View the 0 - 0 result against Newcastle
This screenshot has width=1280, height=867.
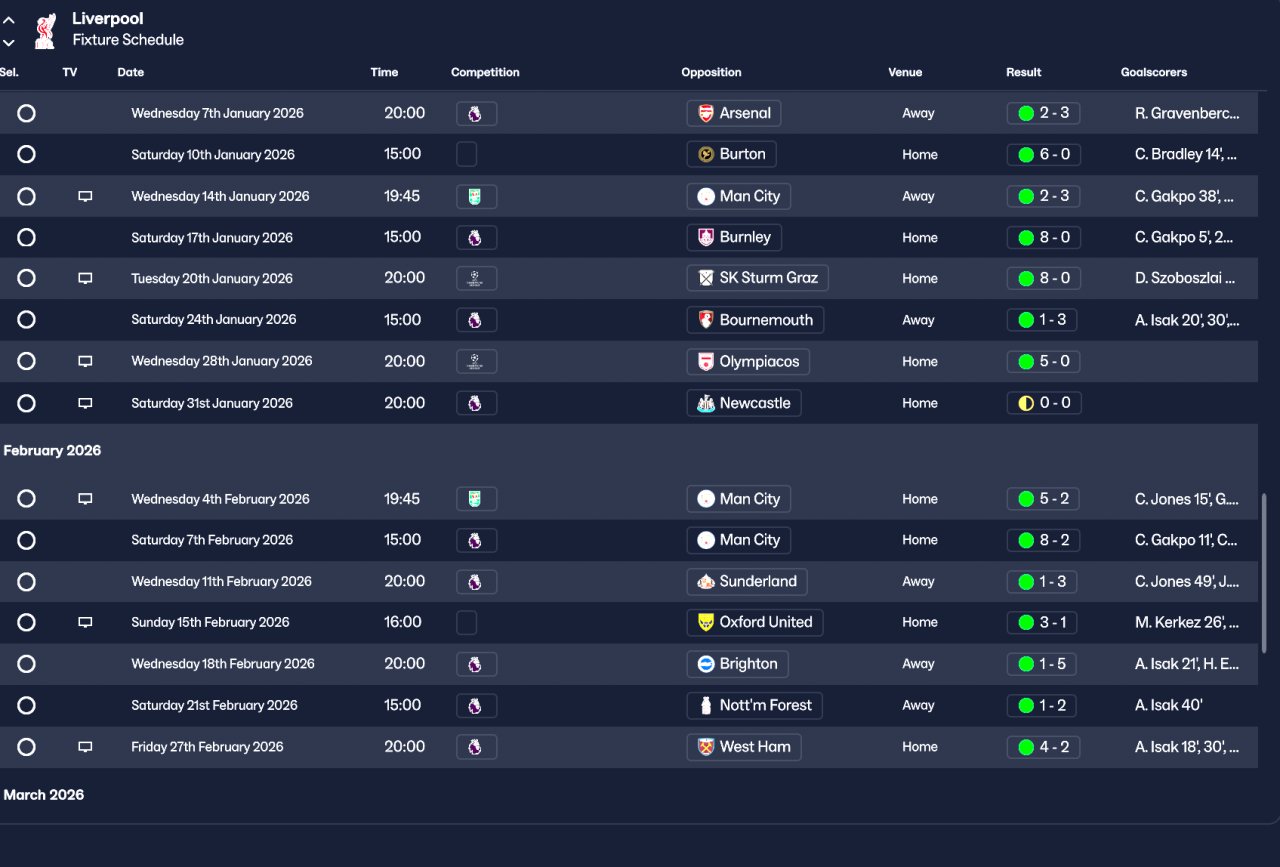[x=1043, y=403]
